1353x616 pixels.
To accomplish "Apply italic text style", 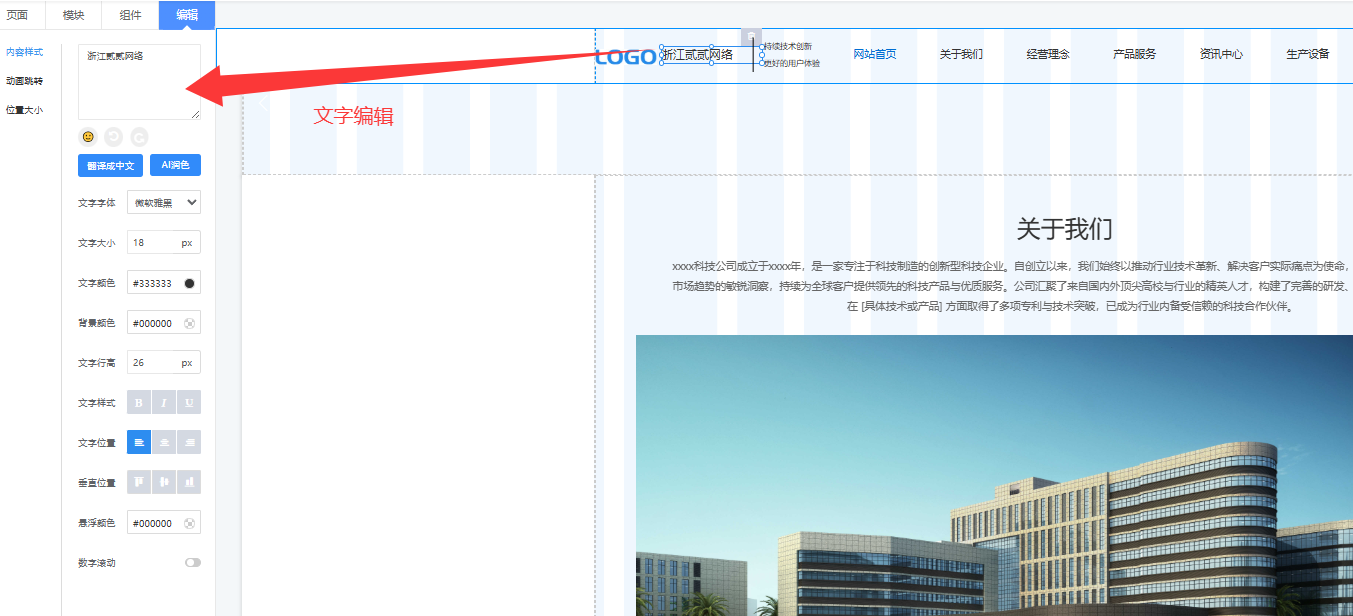I will (x=164, y=403).
